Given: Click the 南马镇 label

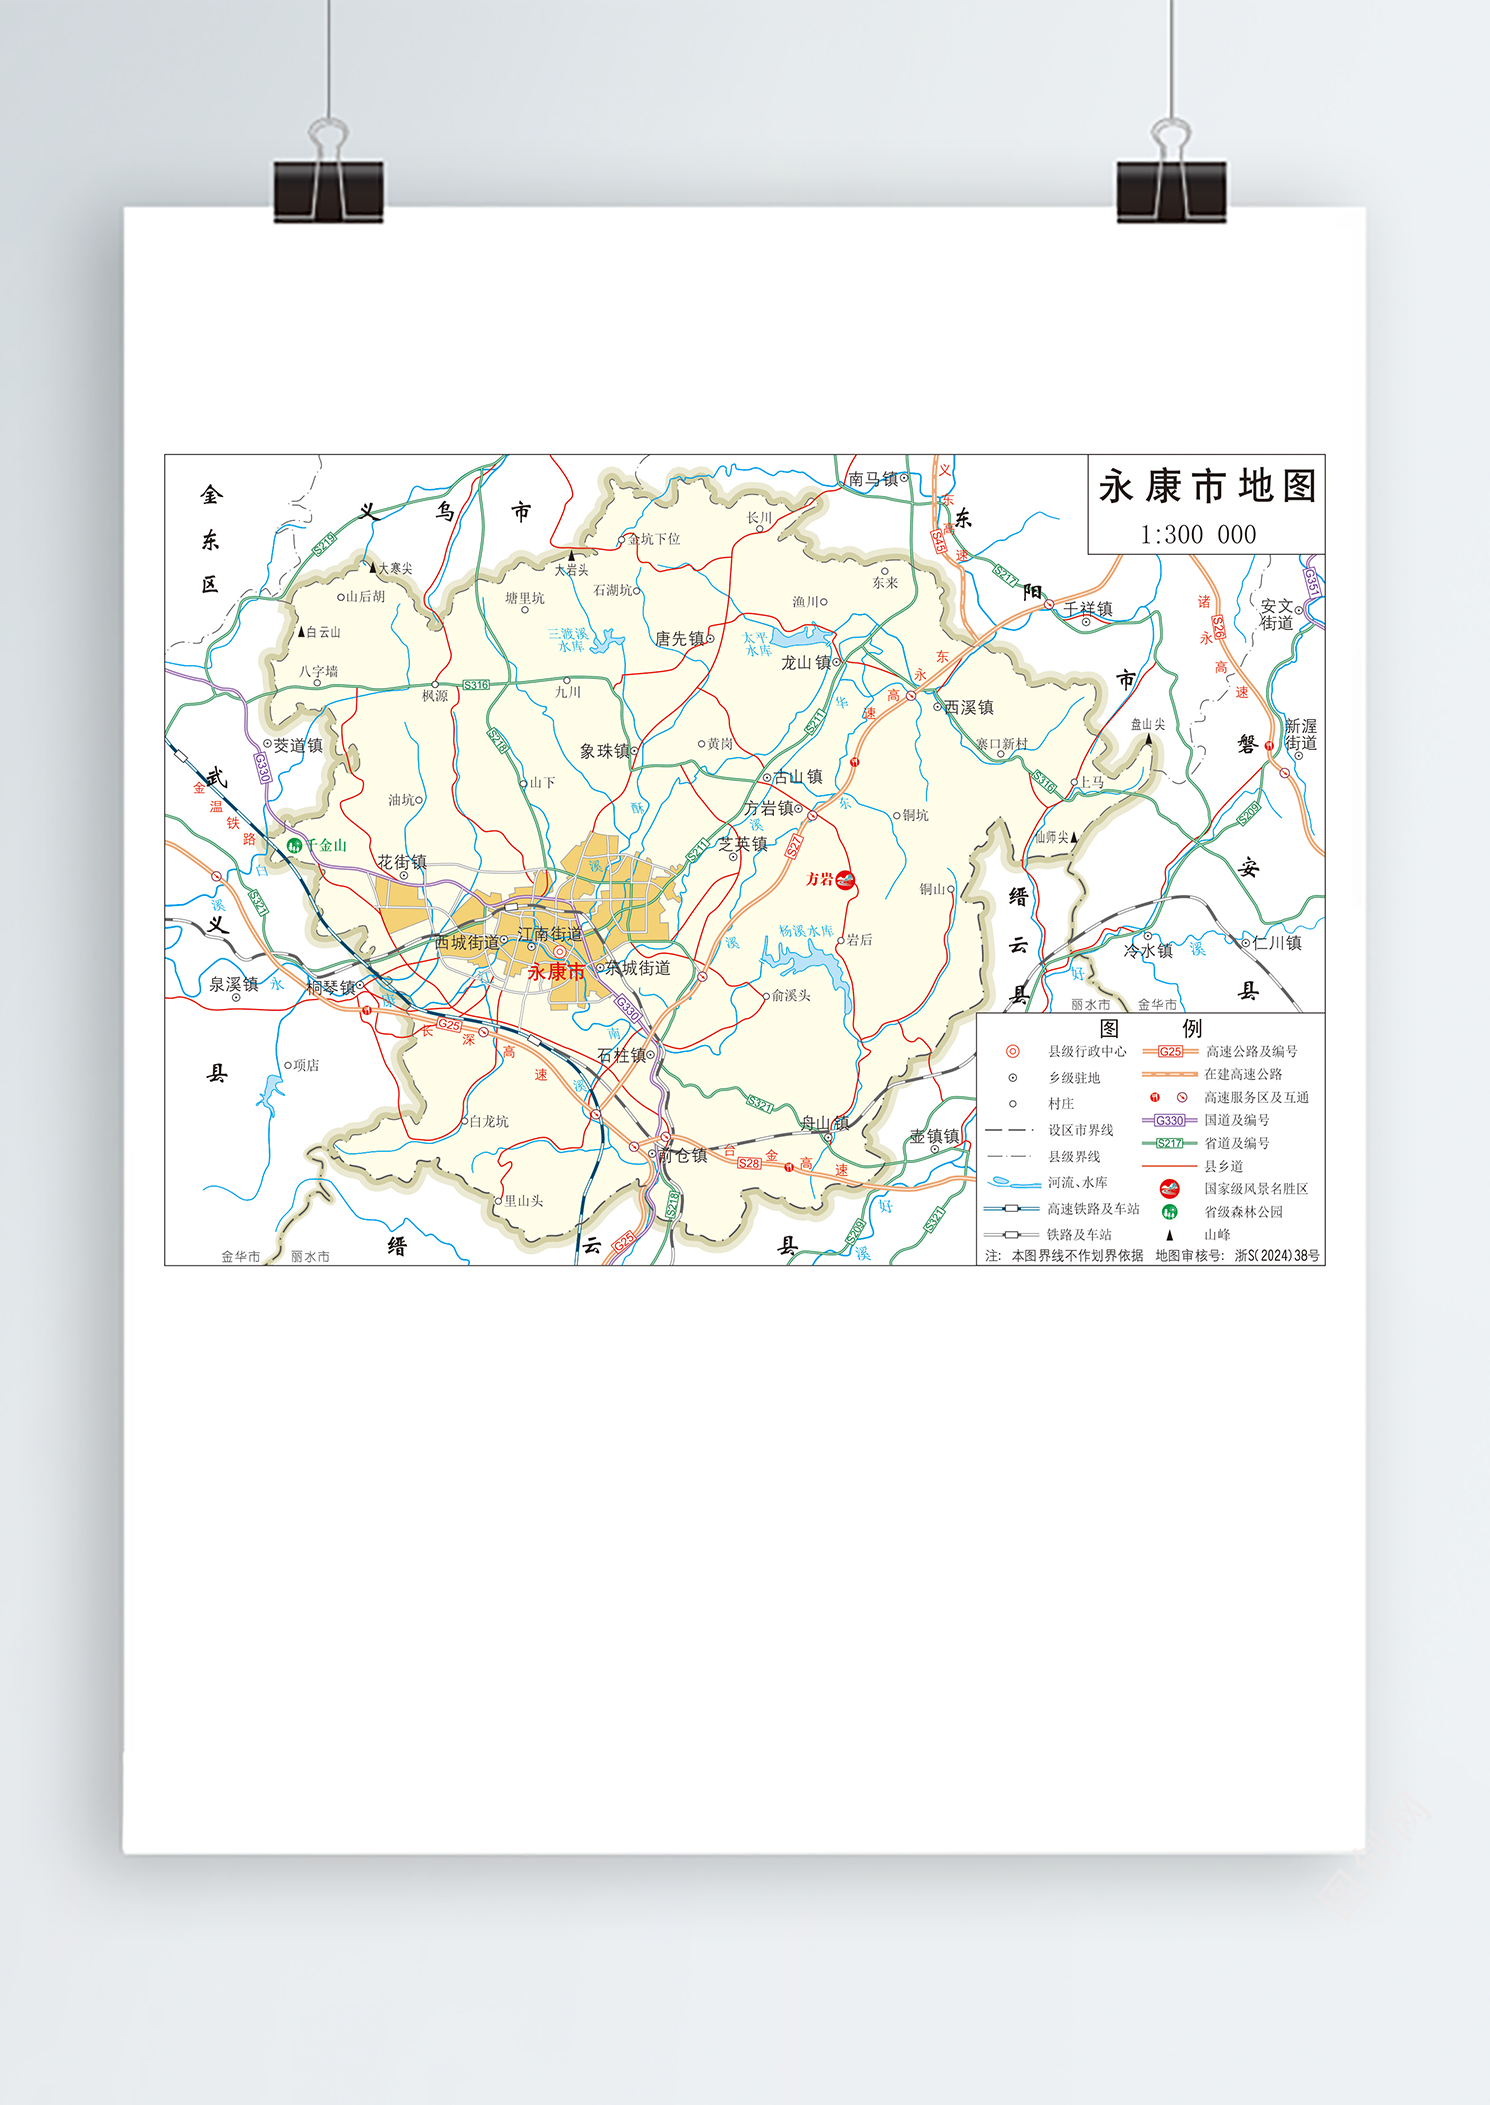Looking at the screenshot, I should (873, 479).
